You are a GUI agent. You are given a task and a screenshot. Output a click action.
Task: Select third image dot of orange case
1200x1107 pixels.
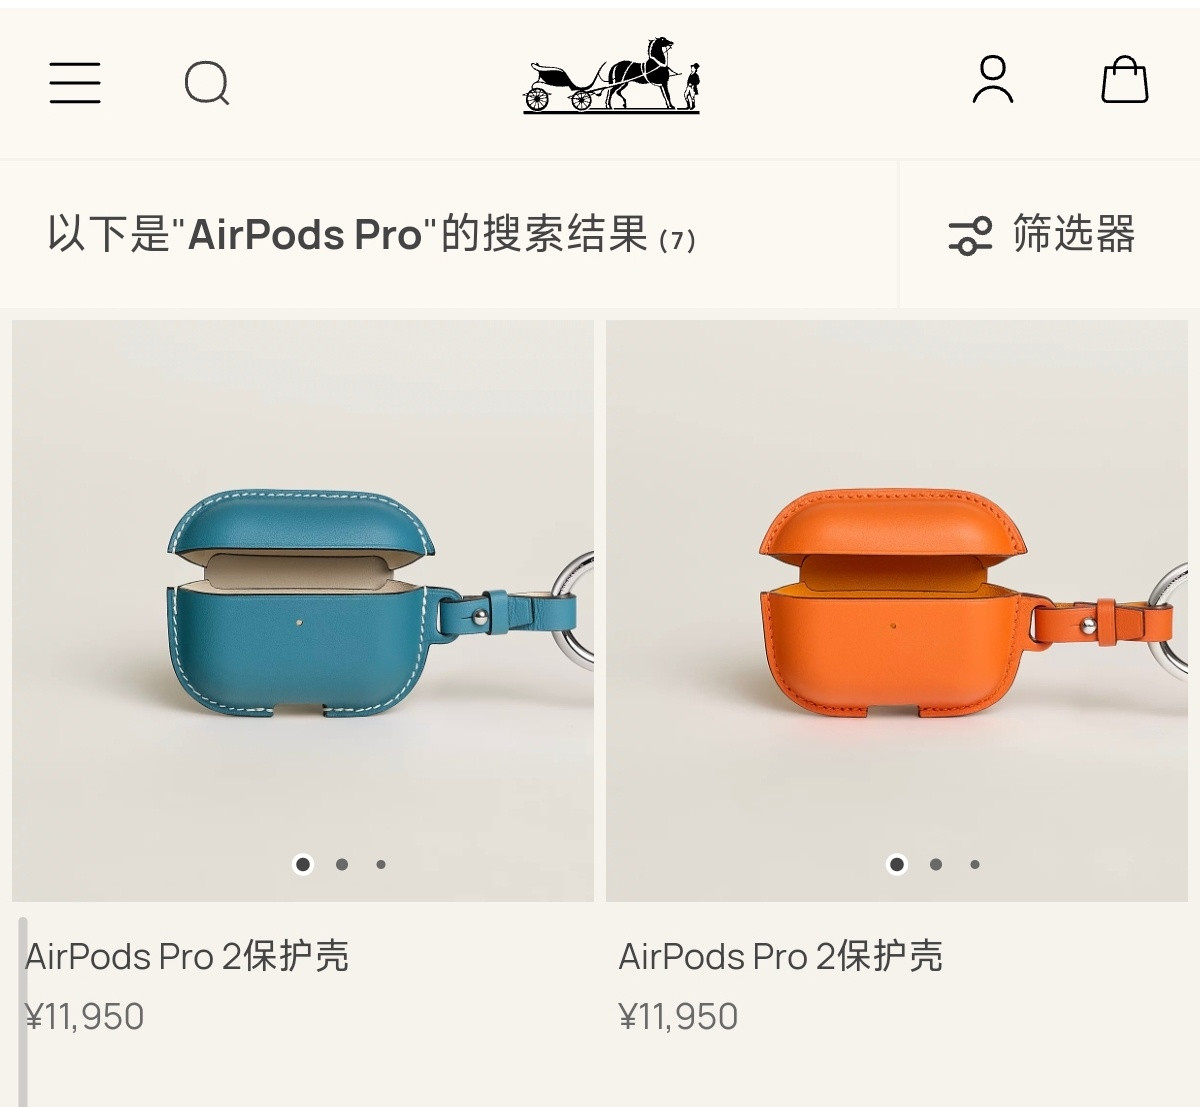(x=975, y=864)
